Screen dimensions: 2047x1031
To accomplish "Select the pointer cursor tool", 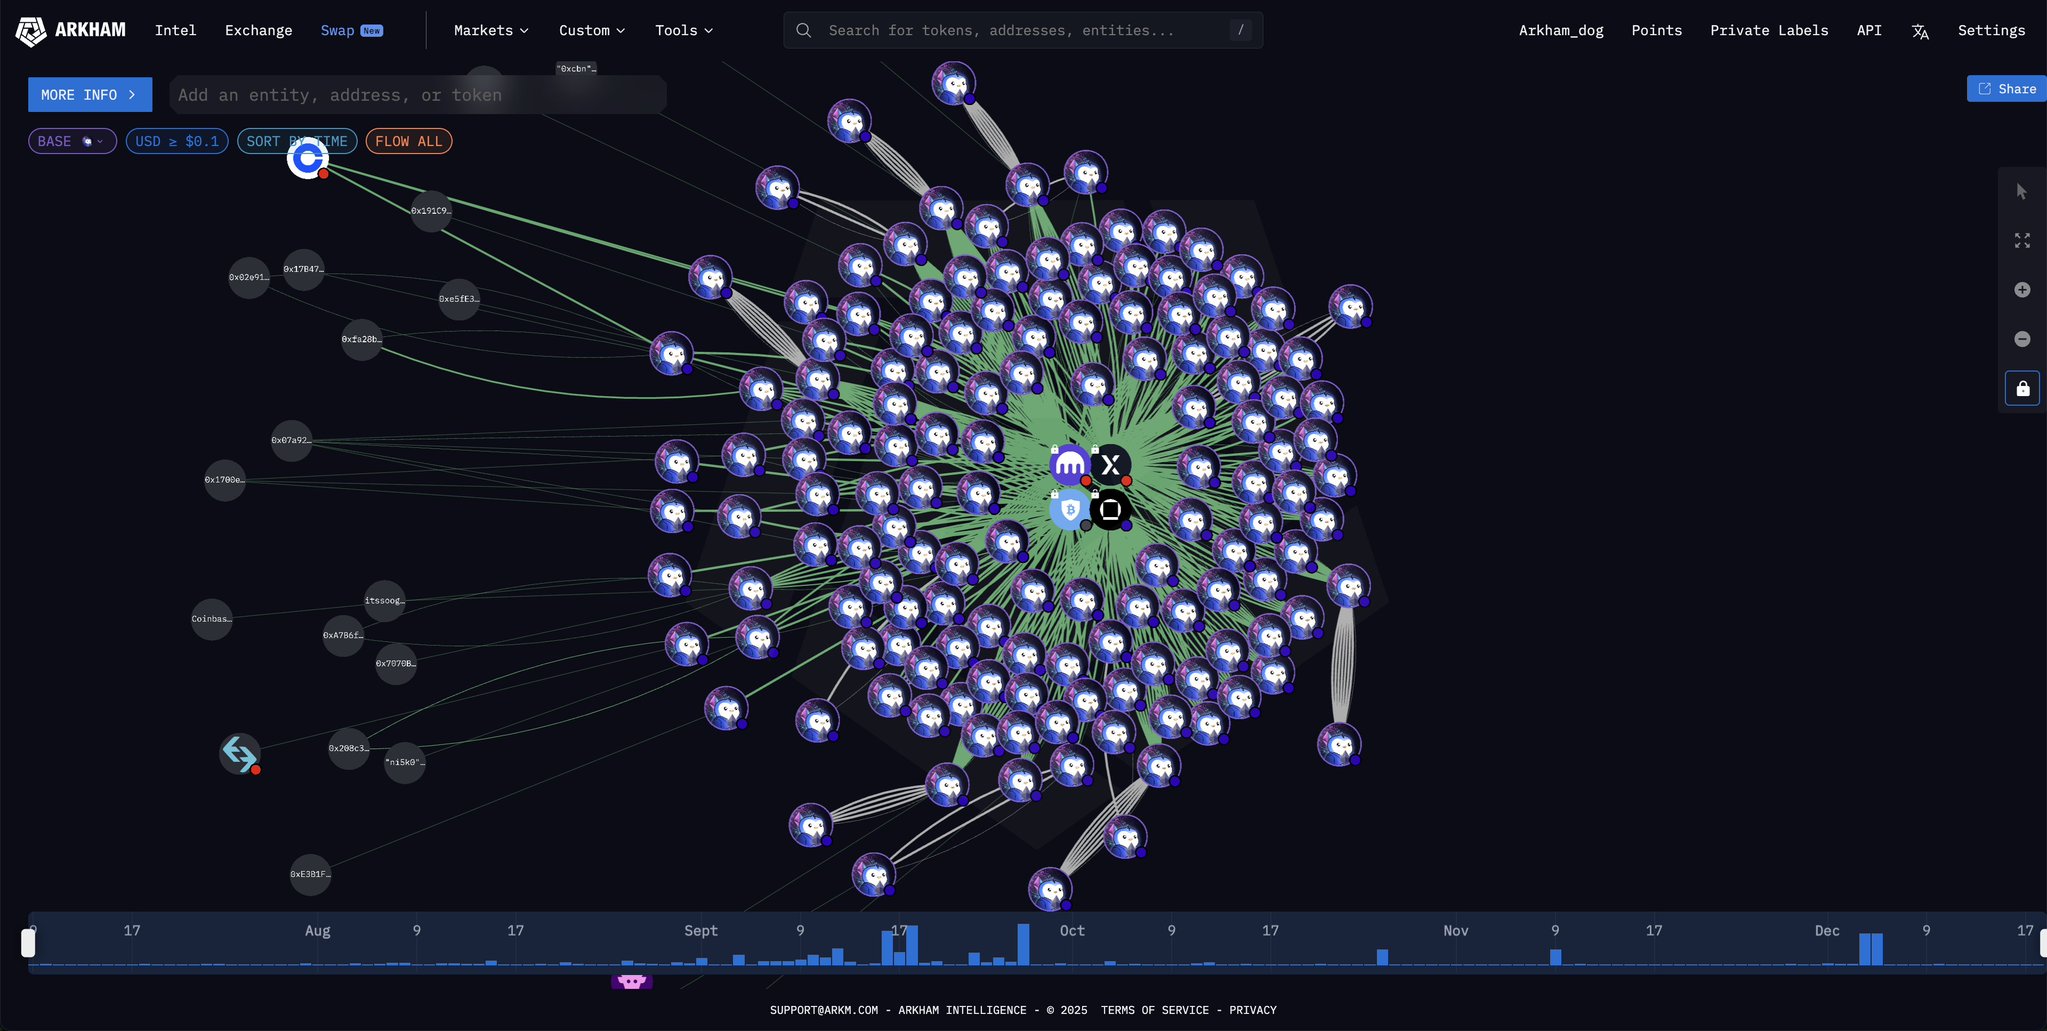I will pyautogui.click(x=2022, y=191).
